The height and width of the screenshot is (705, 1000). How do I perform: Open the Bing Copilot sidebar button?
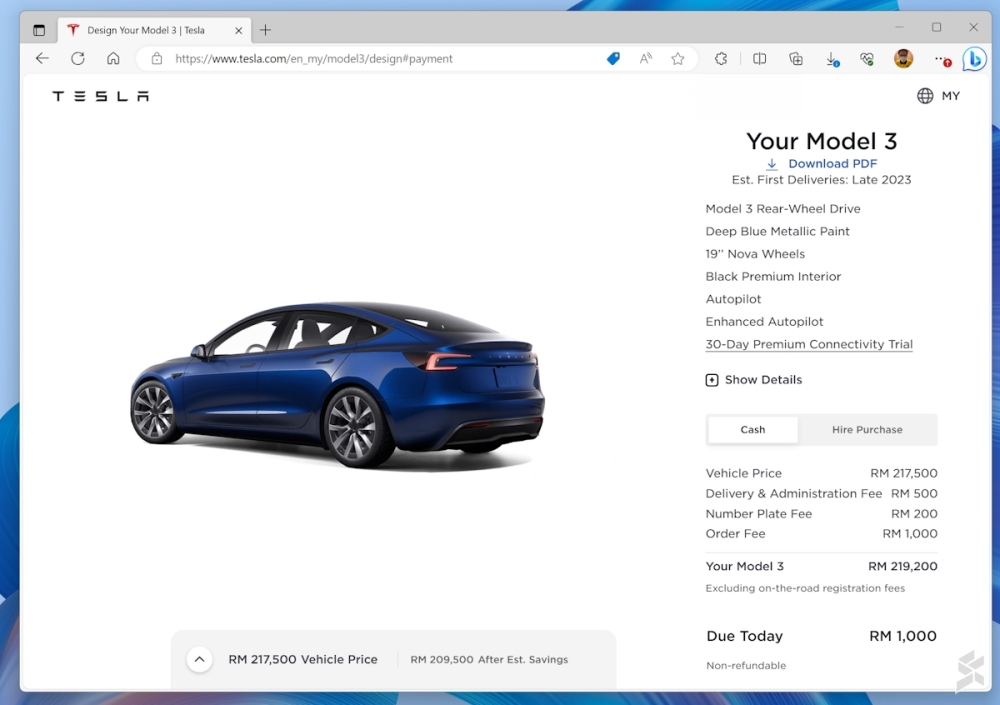tap(974, 59)
